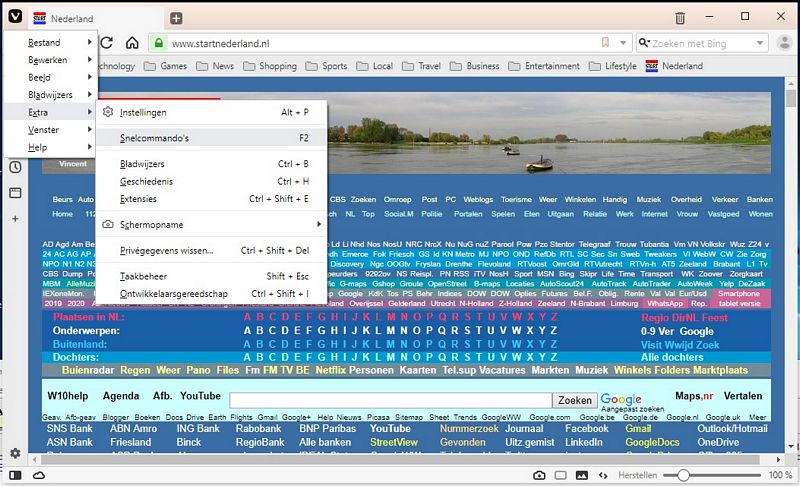800x486 pixels.
Task: Open the Marktplaats link
Action: coord(720,370)
